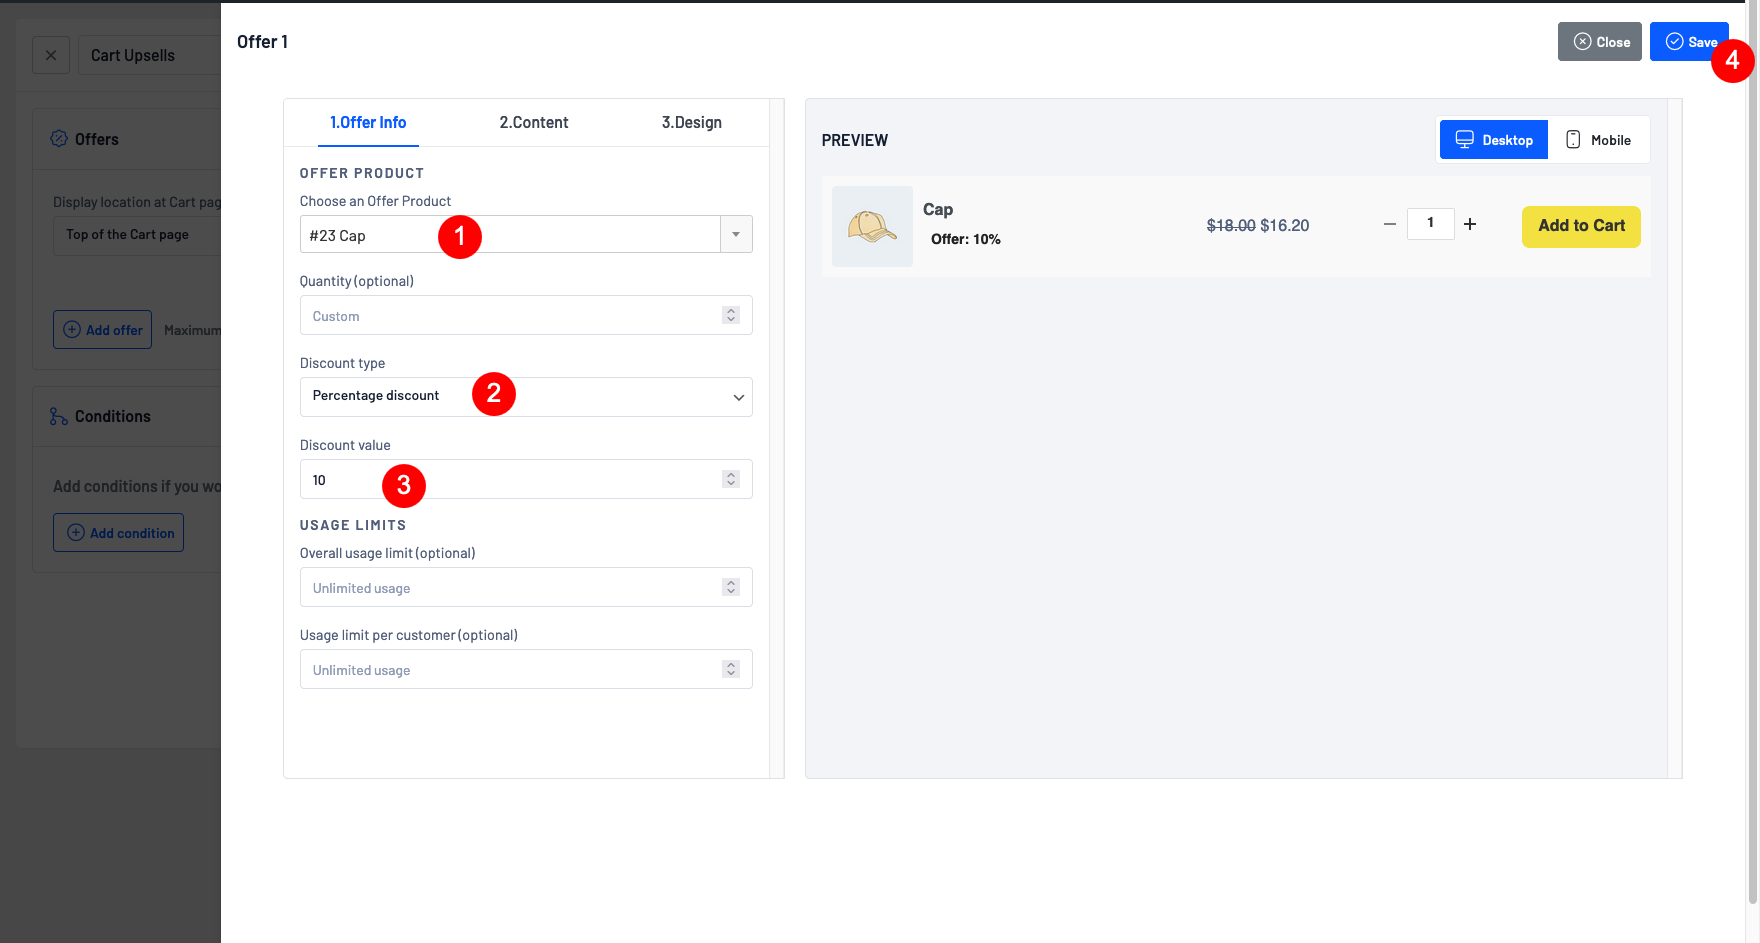Switch preview to Desktop view
This screenshot has width=1760, height=943.
tap(1494, 140)
